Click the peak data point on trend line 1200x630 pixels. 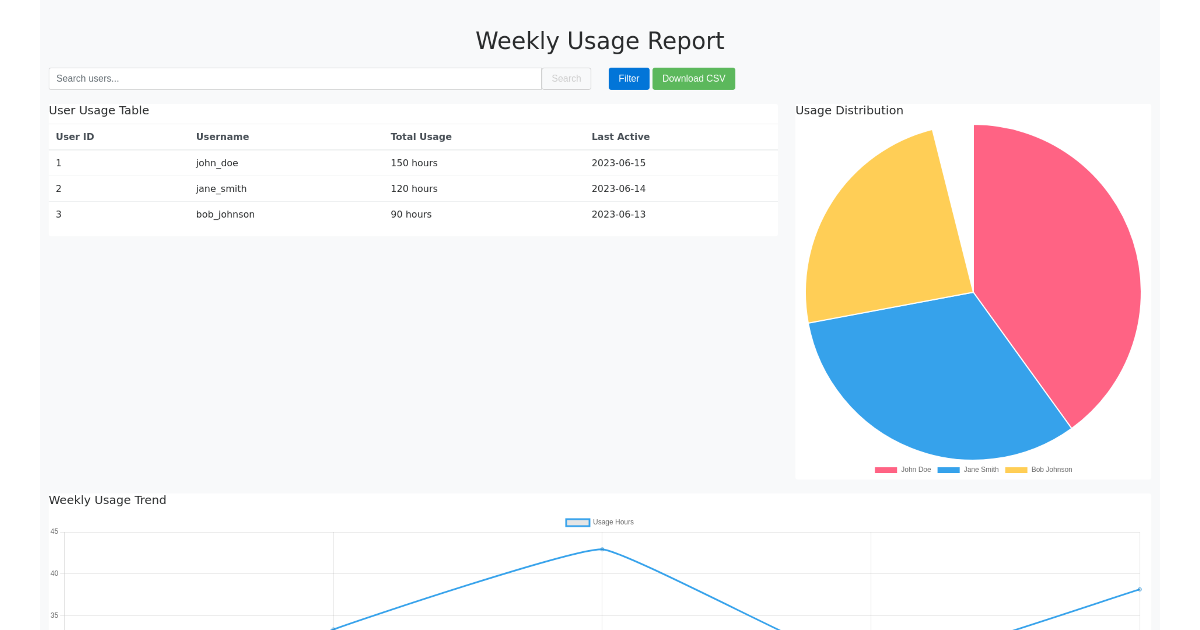[602, 549]
